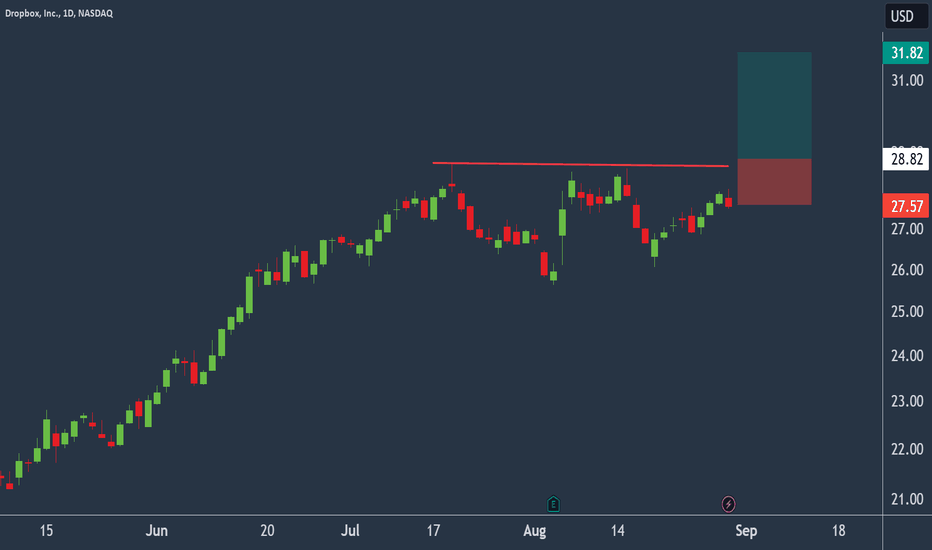Click the '18' date axis label
Viewport: 932px width, 550px height.
pyautogui.click(x=838, y=530)
